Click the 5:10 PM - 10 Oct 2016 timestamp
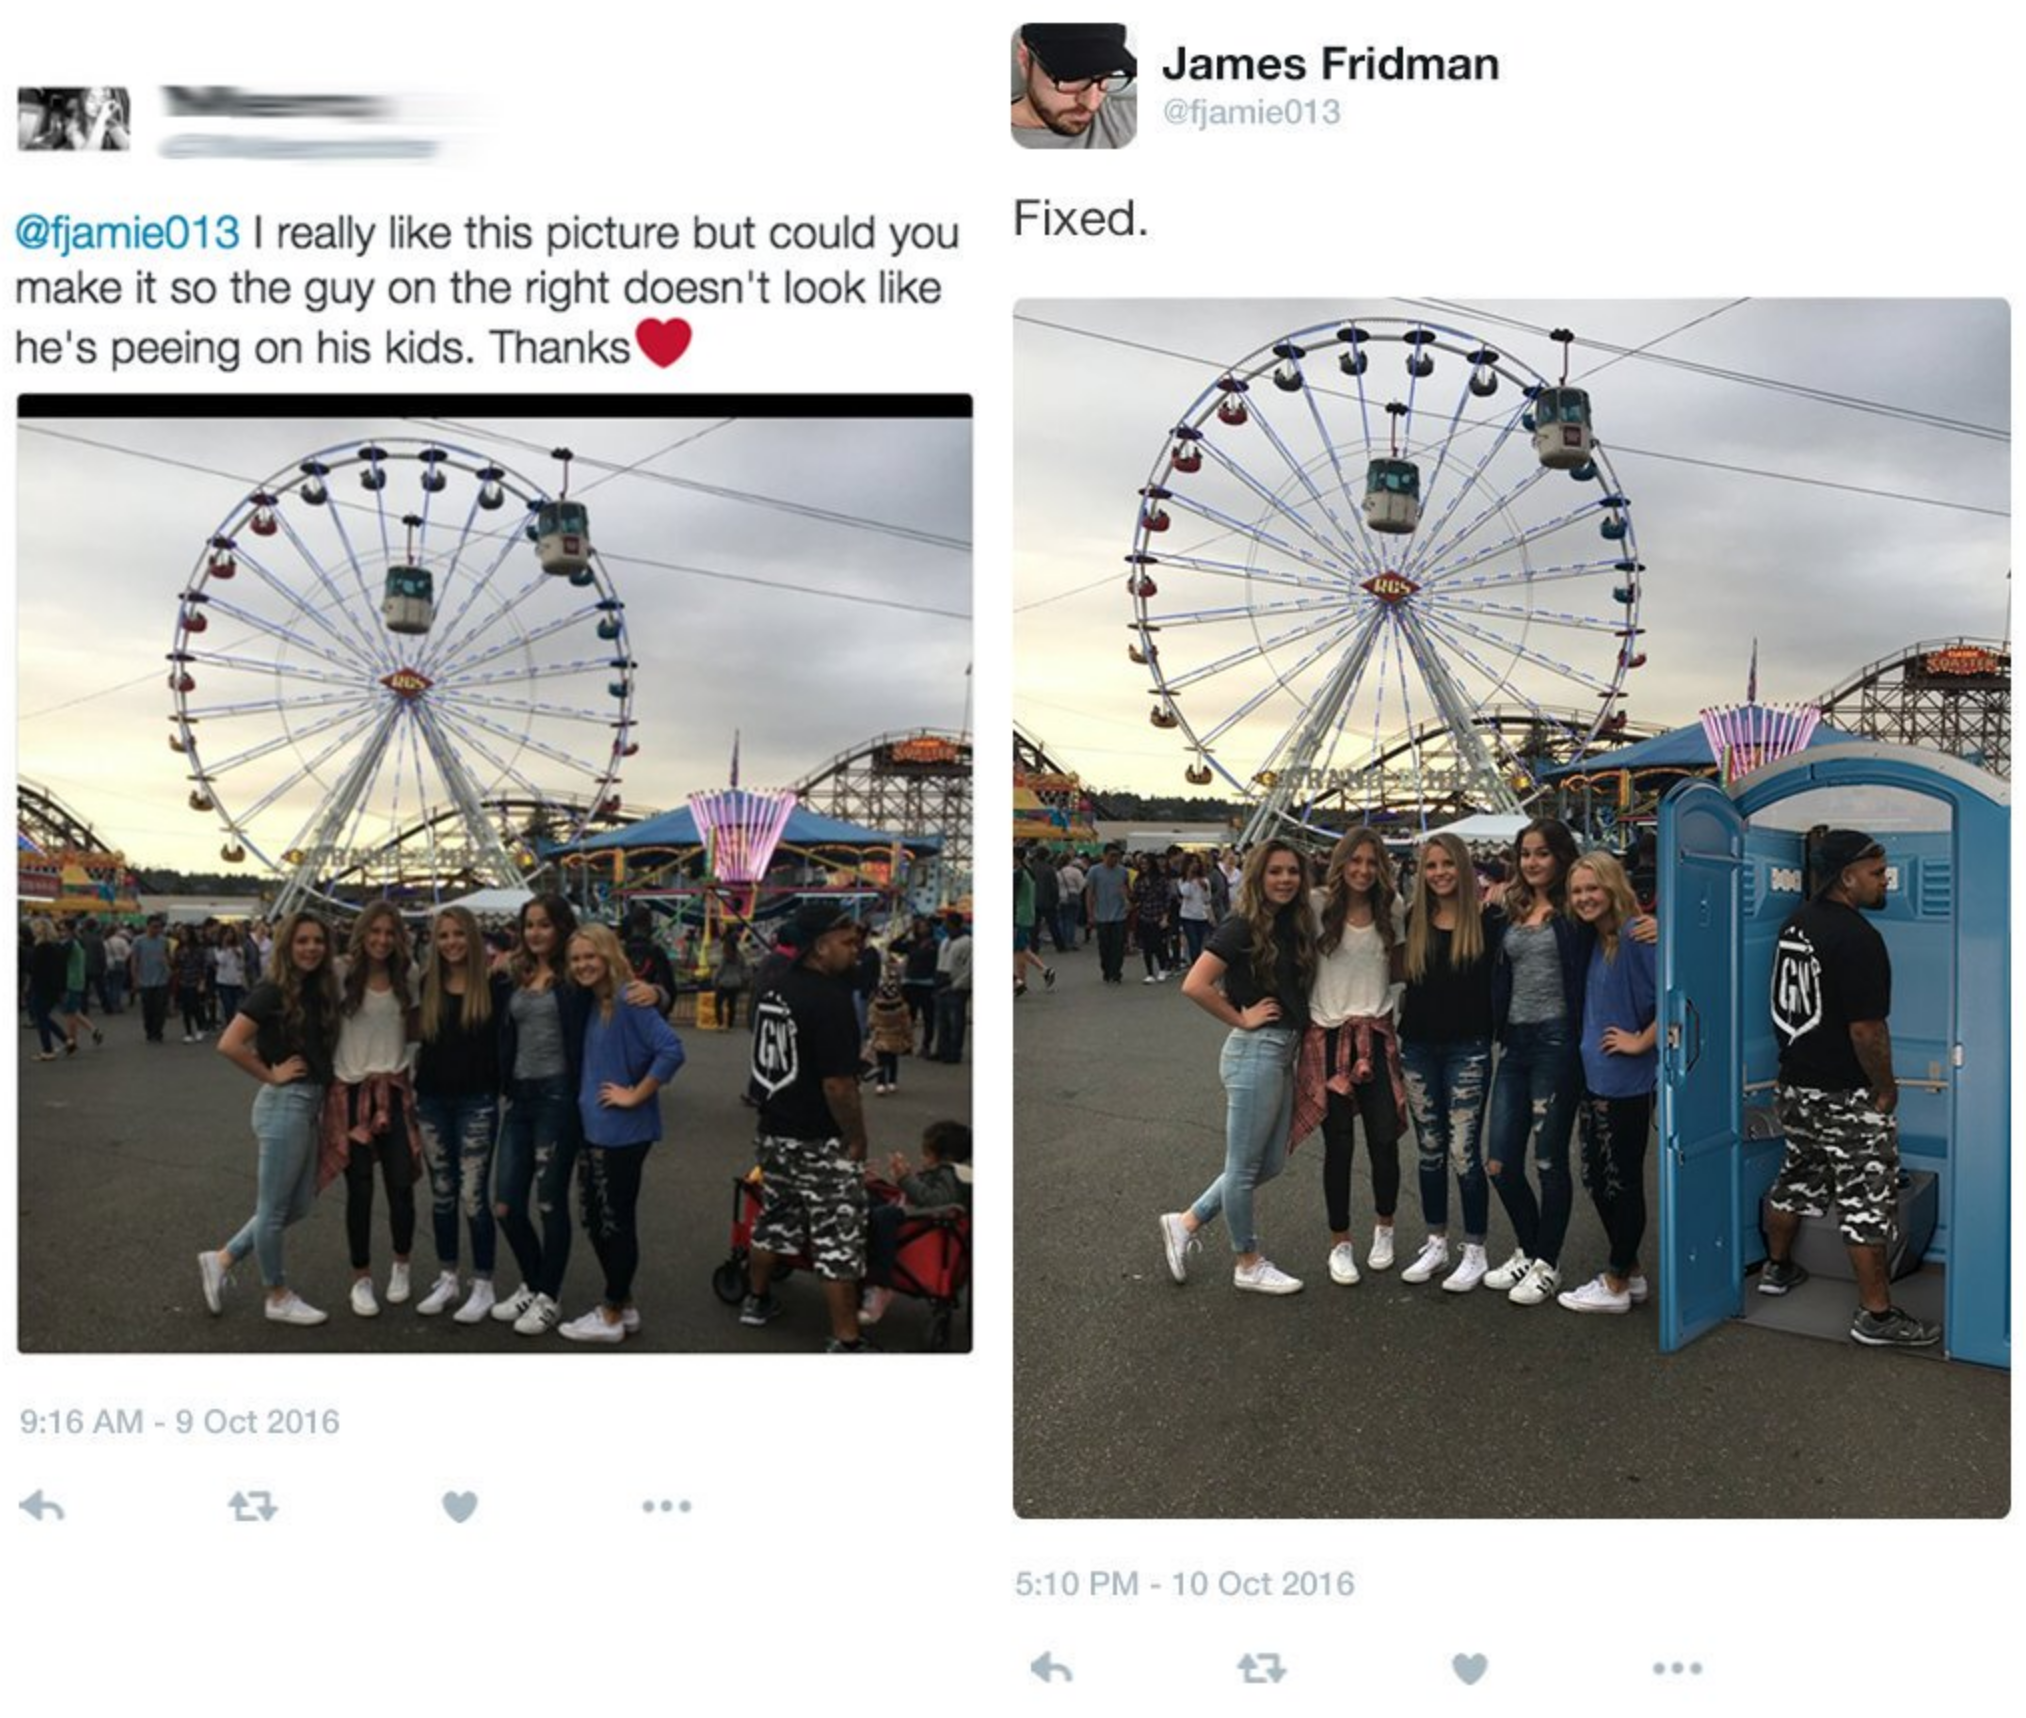This screenshot has width=2026, height=1718. pos(1184,1583)
